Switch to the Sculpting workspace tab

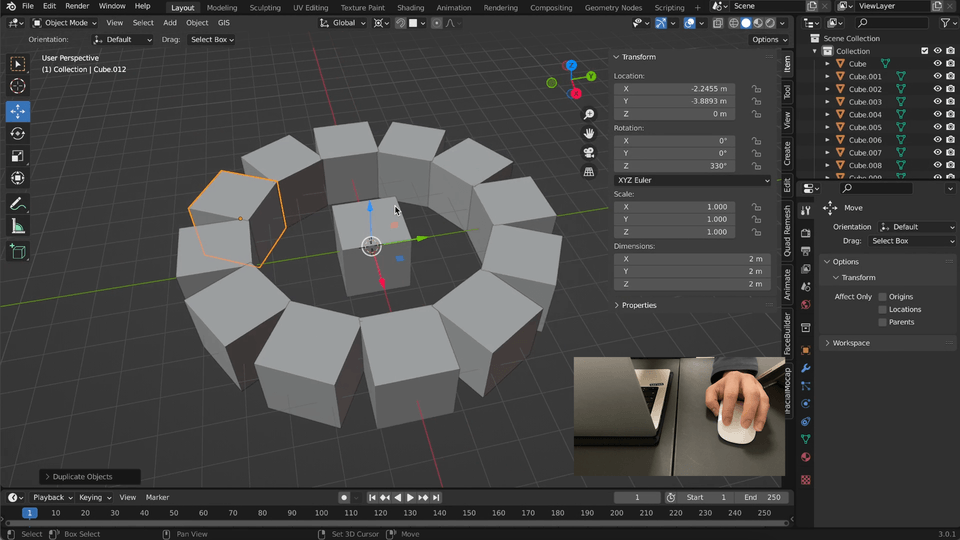265,7
